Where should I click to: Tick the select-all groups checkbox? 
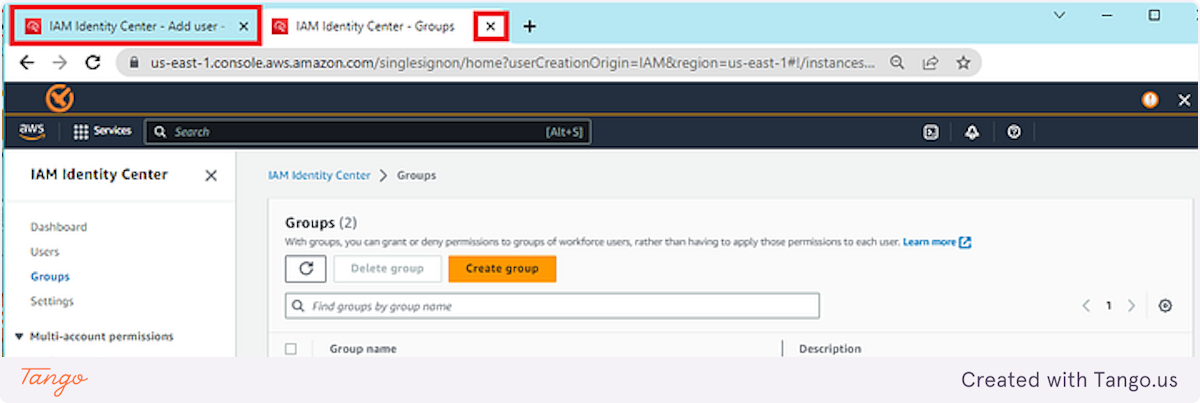click(x=291, y=349)
